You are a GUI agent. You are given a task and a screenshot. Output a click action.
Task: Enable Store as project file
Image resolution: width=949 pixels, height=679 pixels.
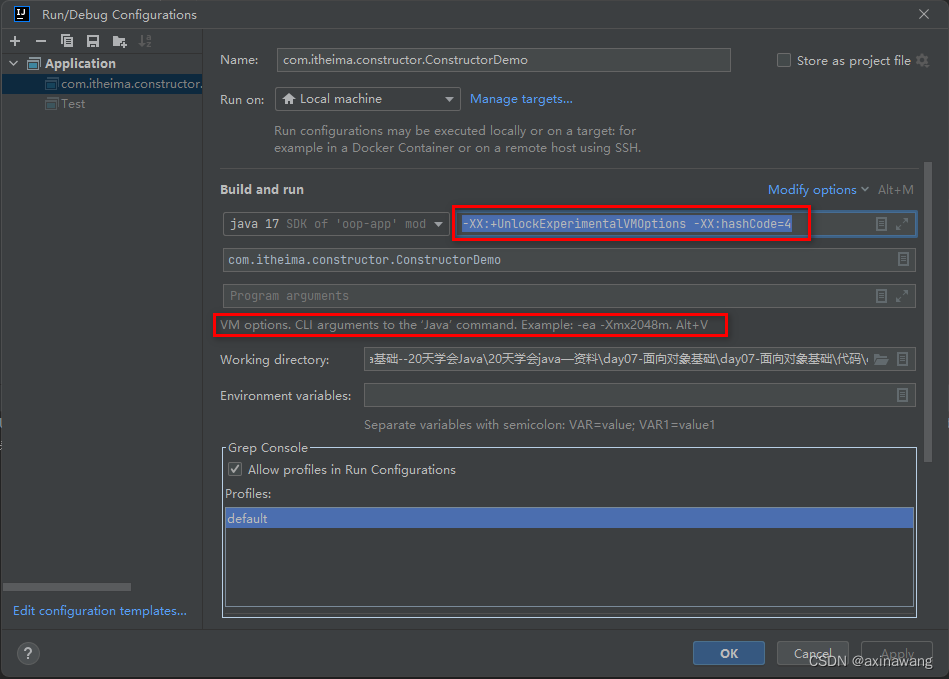[784, 60]
